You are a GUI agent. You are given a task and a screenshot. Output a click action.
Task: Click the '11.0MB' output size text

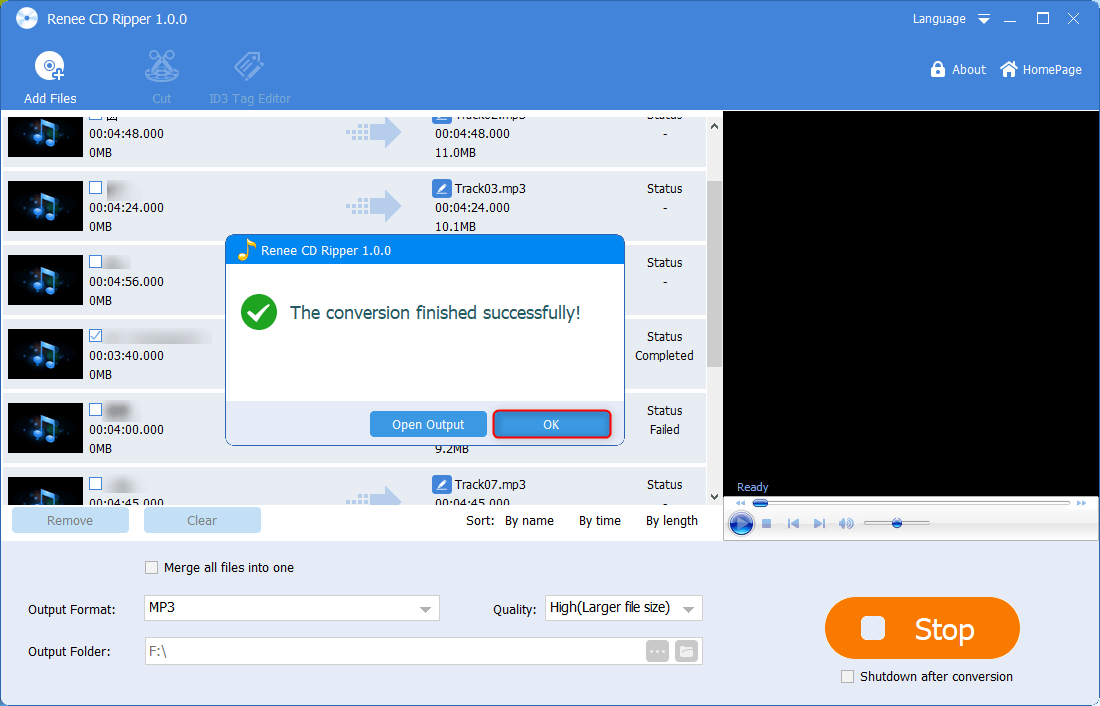(455, 152)
